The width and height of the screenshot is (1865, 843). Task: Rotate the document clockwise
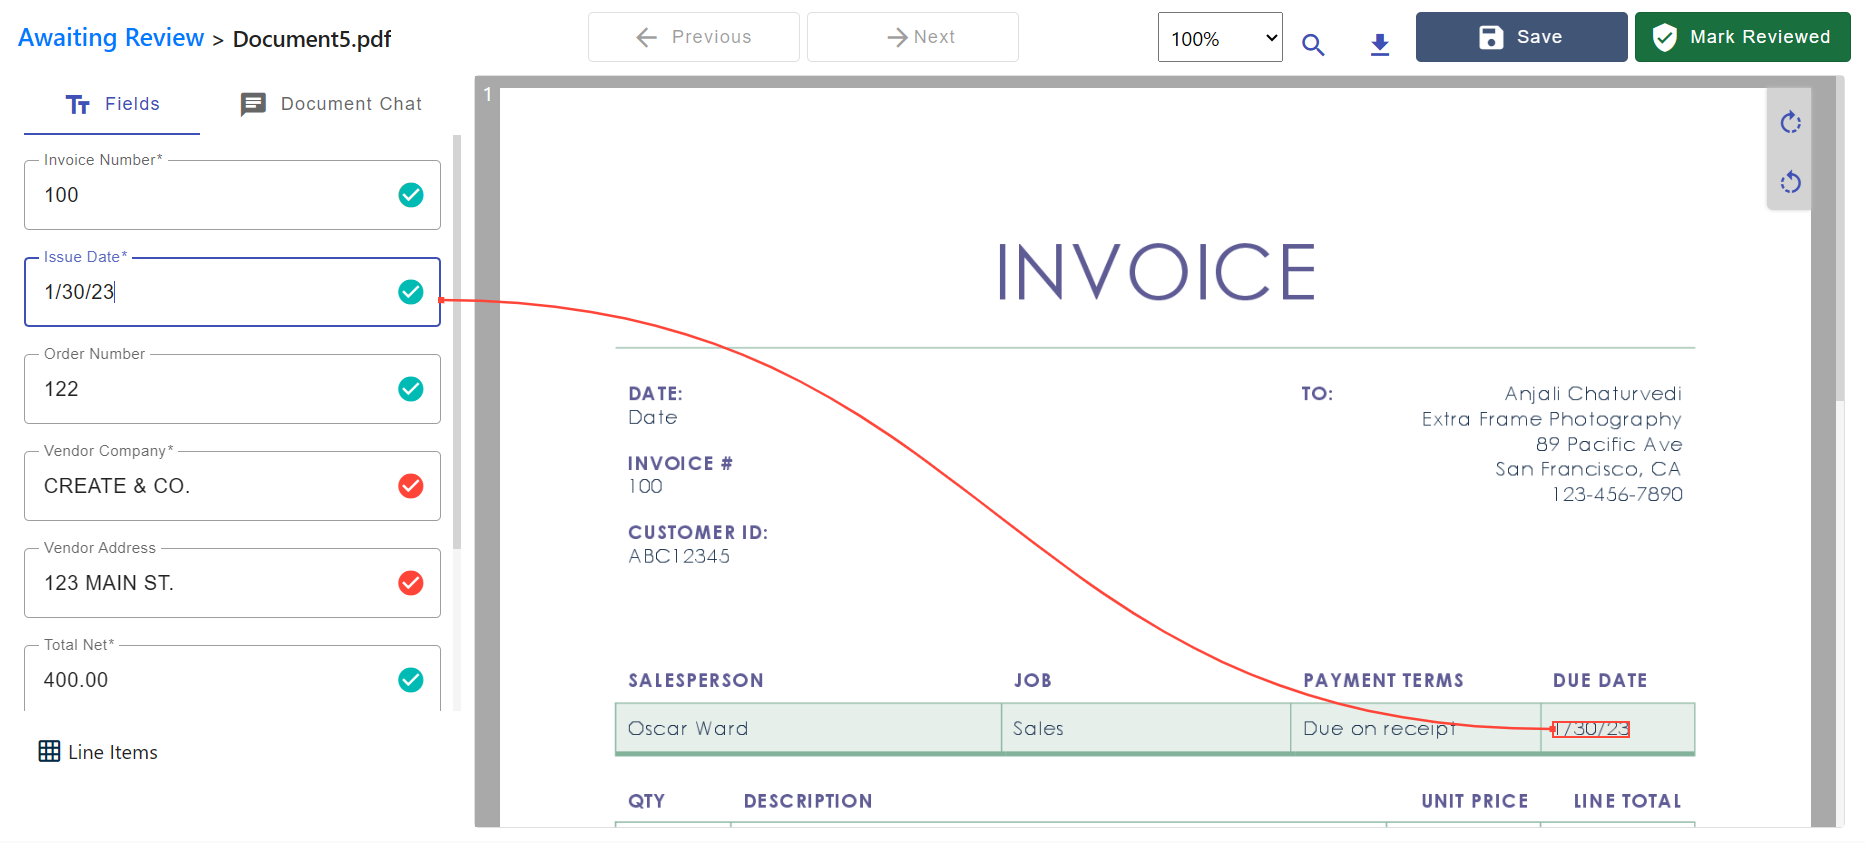click(1790, 122)
